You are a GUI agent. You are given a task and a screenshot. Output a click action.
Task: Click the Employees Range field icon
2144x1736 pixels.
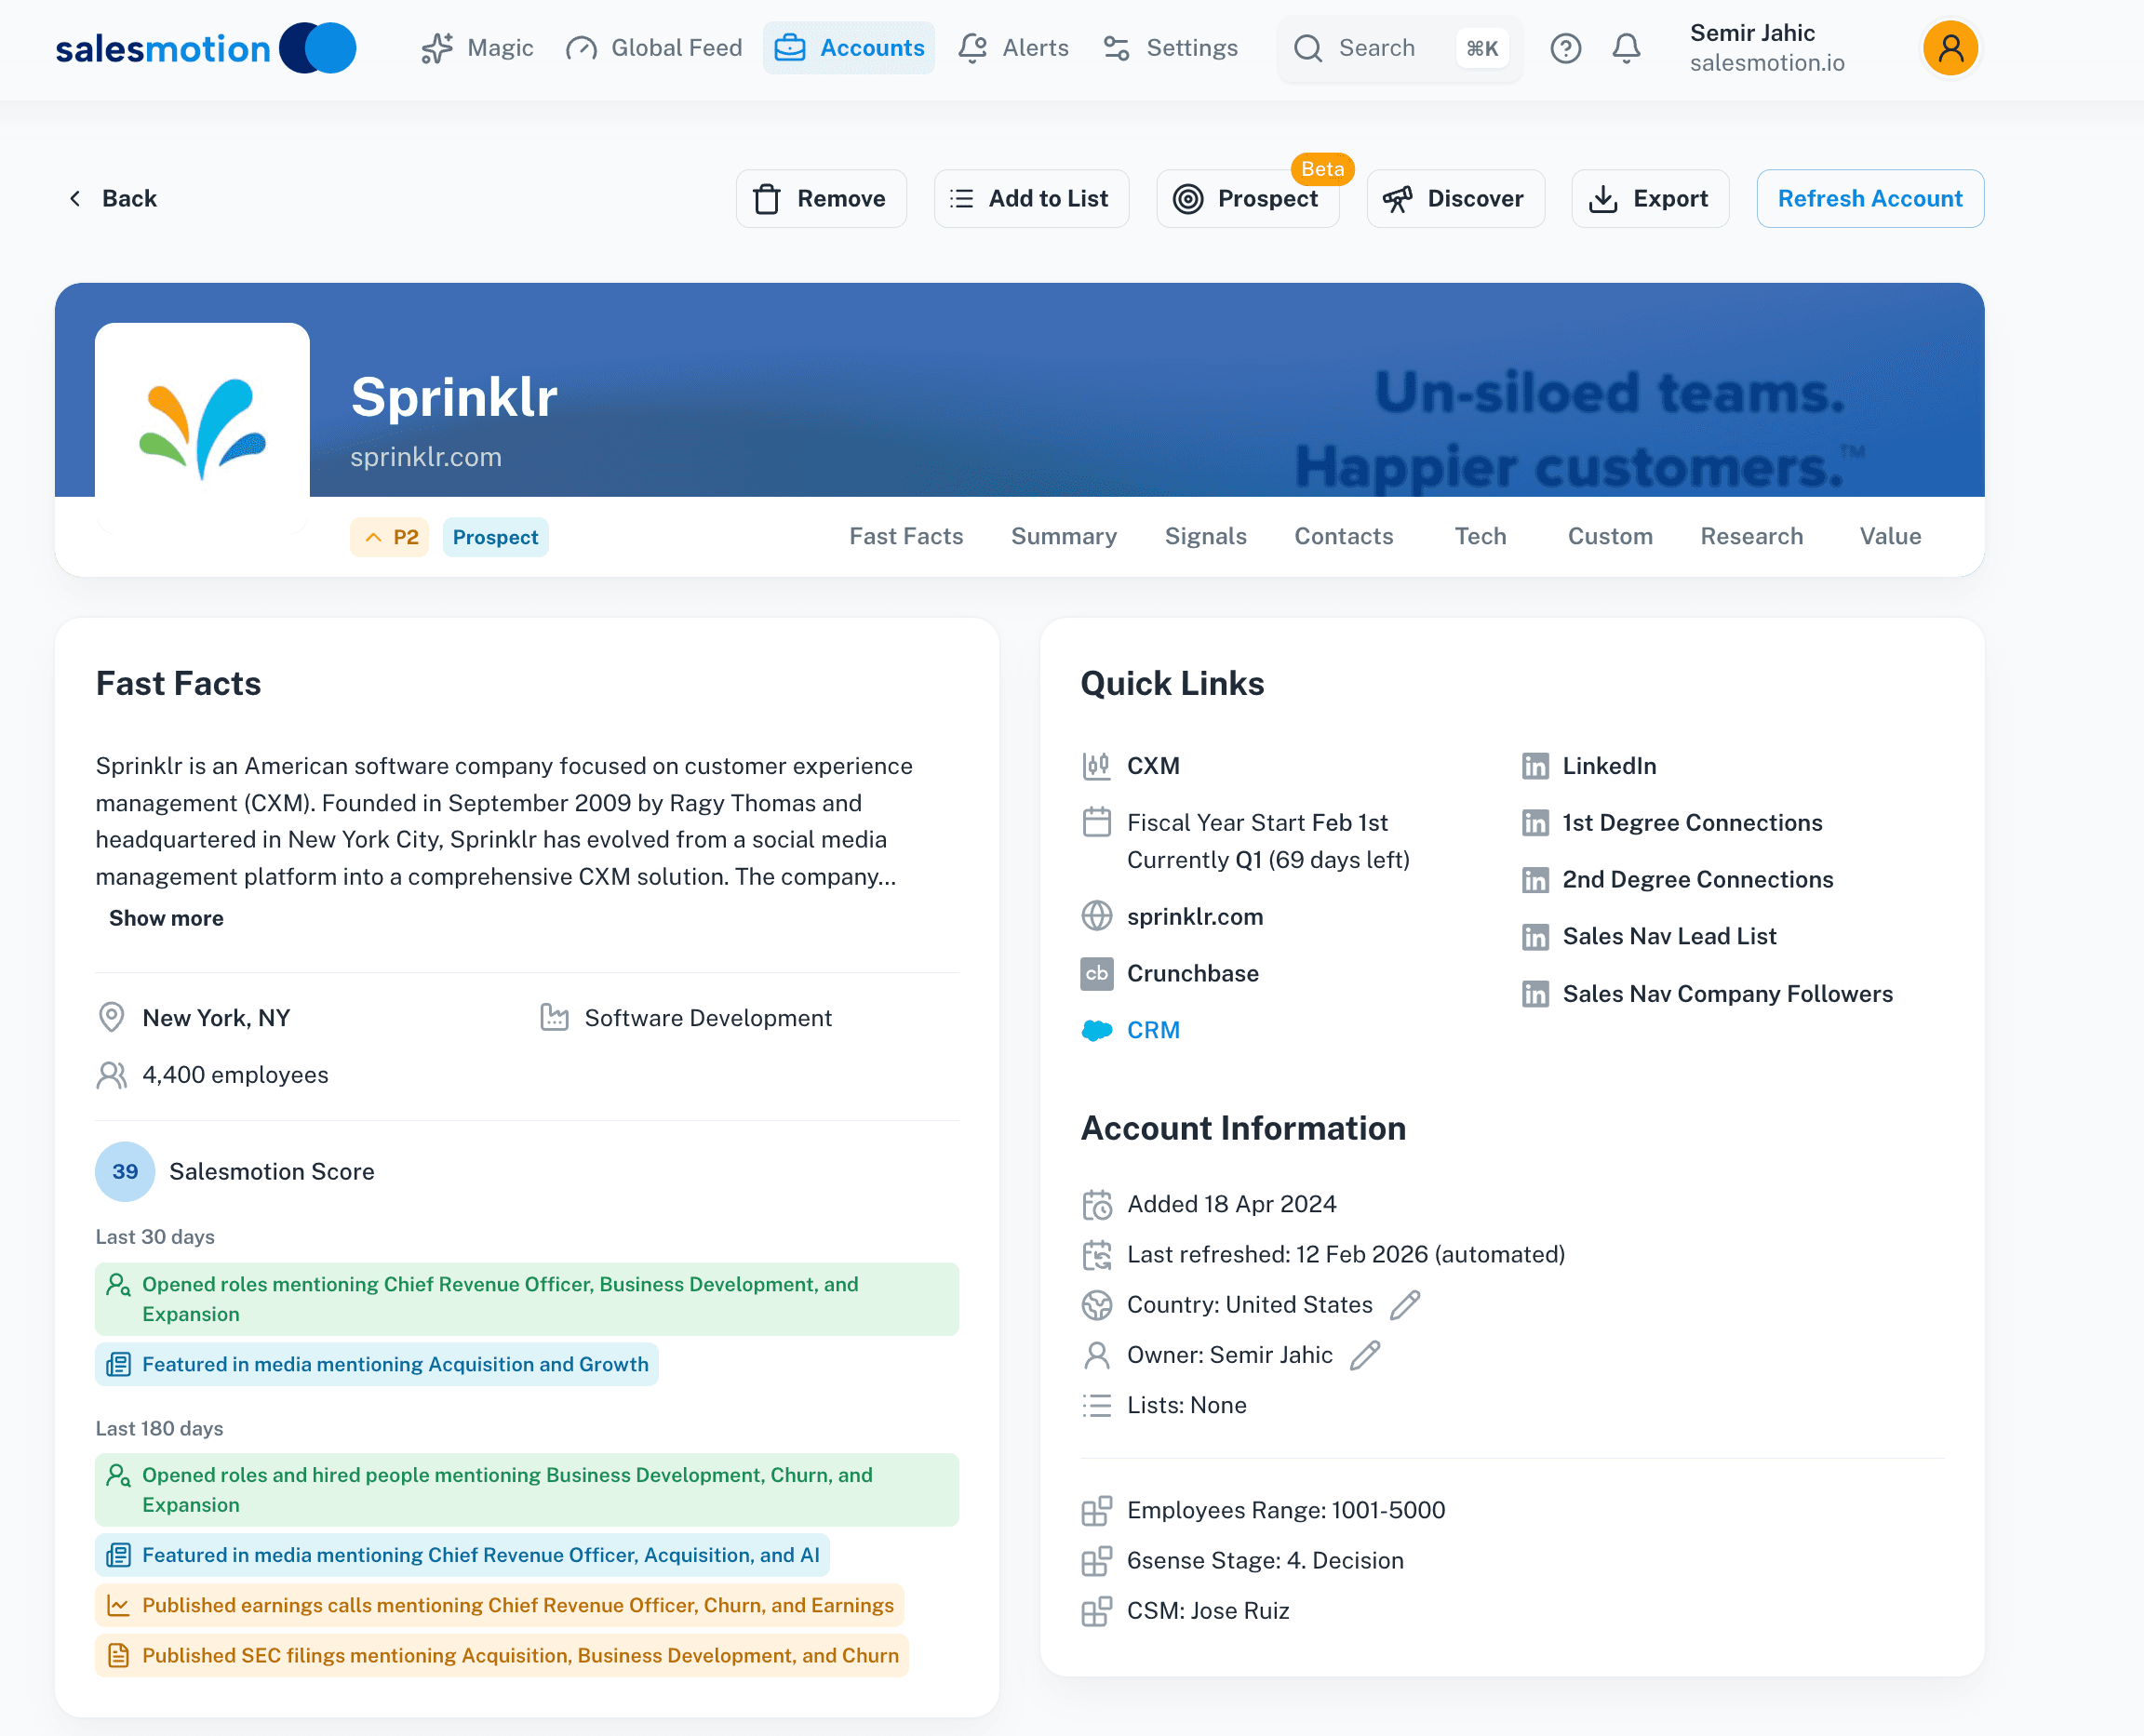click(1097, 1510)
